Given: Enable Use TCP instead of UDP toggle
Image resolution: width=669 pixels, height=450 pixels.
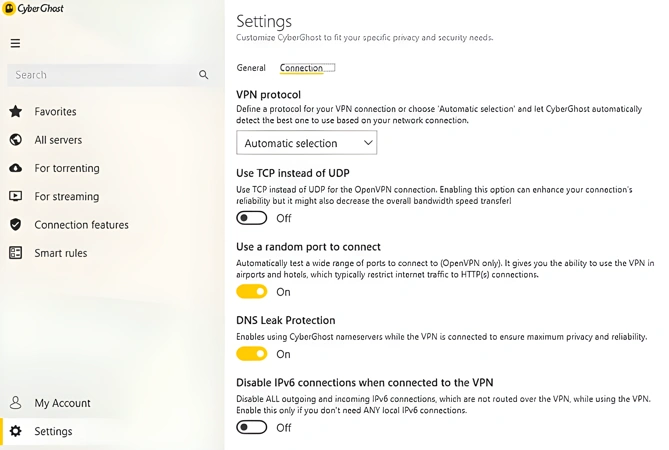Looking at the screenshot, I should (252, 218).
